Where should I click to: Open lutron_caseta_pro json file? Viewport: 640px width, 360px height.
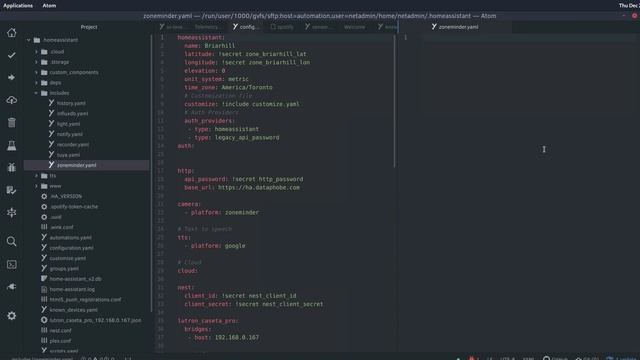(x=95, y=320)
